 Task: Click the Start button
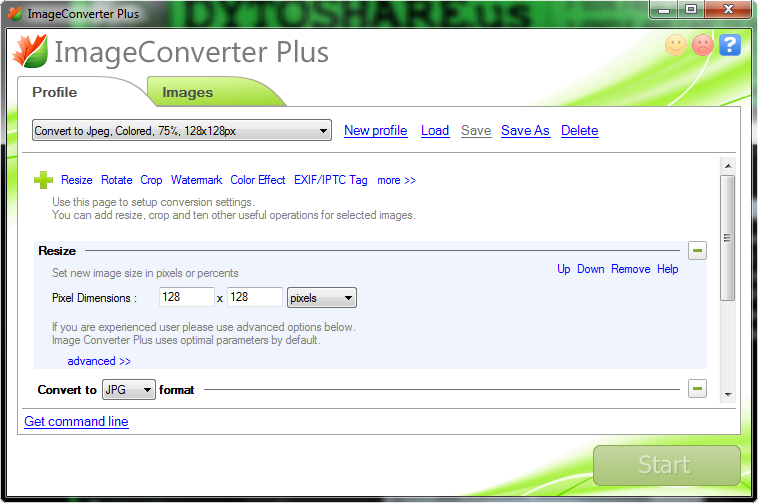click(x=667, y=465)
